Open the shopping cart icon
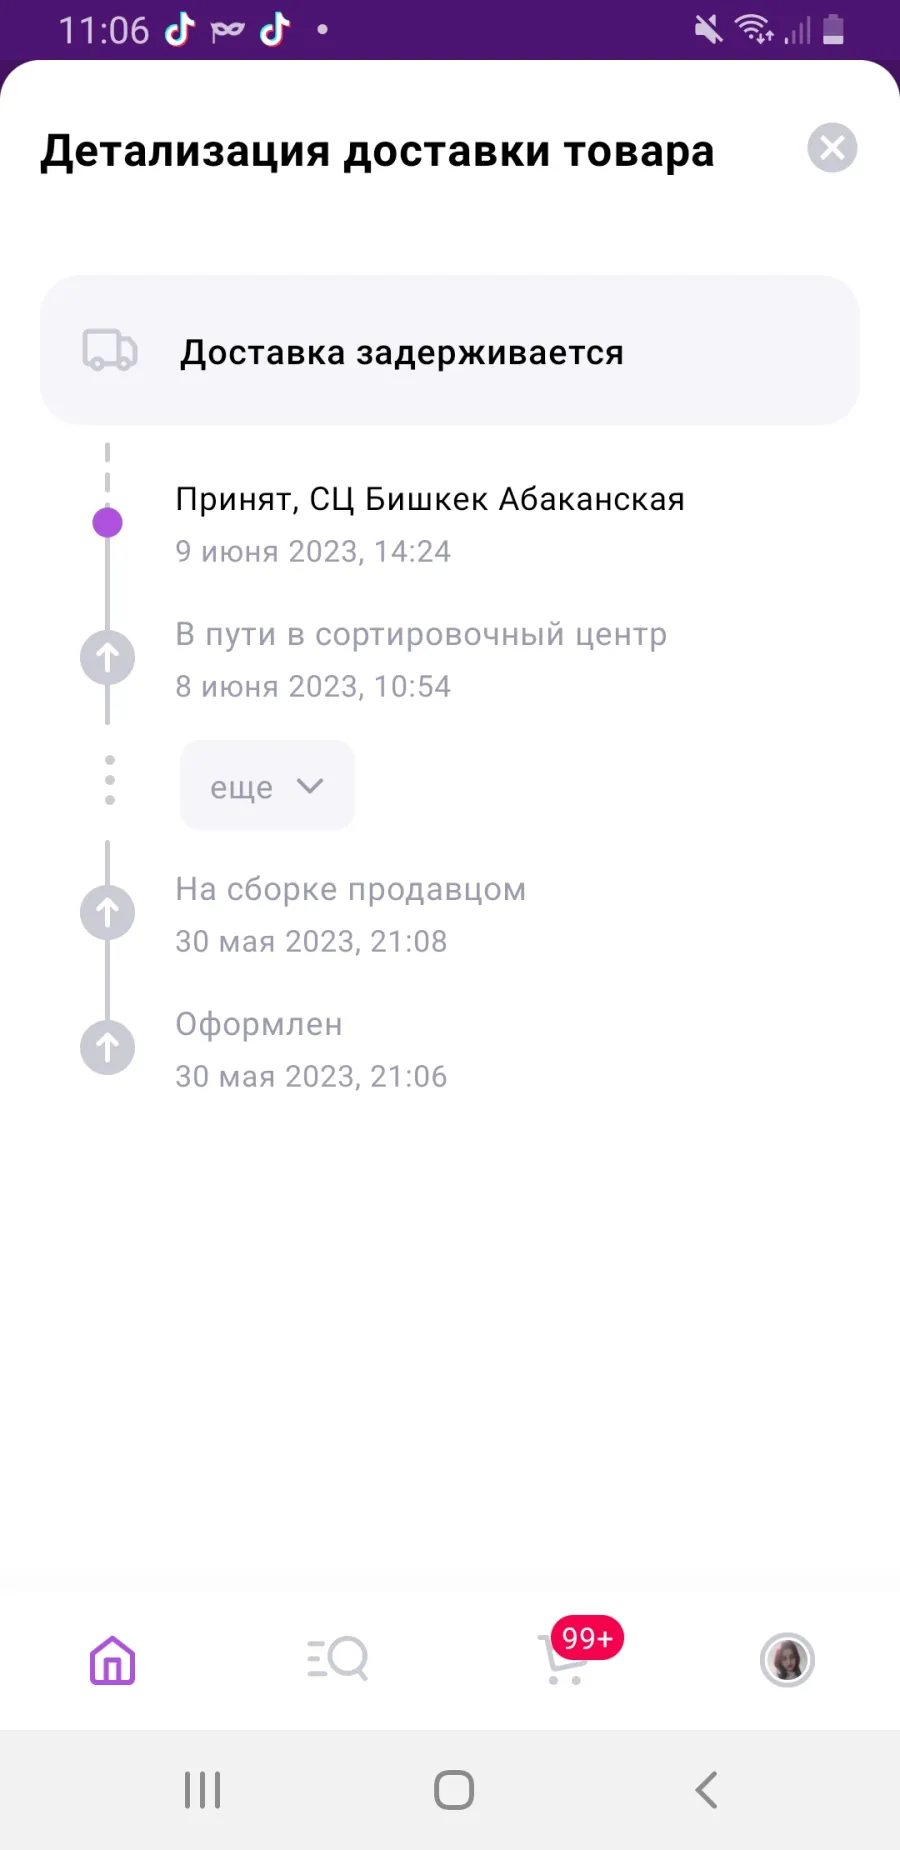Image resolution: width=900 pixels, height=1850 pixels. [562, 1661]
